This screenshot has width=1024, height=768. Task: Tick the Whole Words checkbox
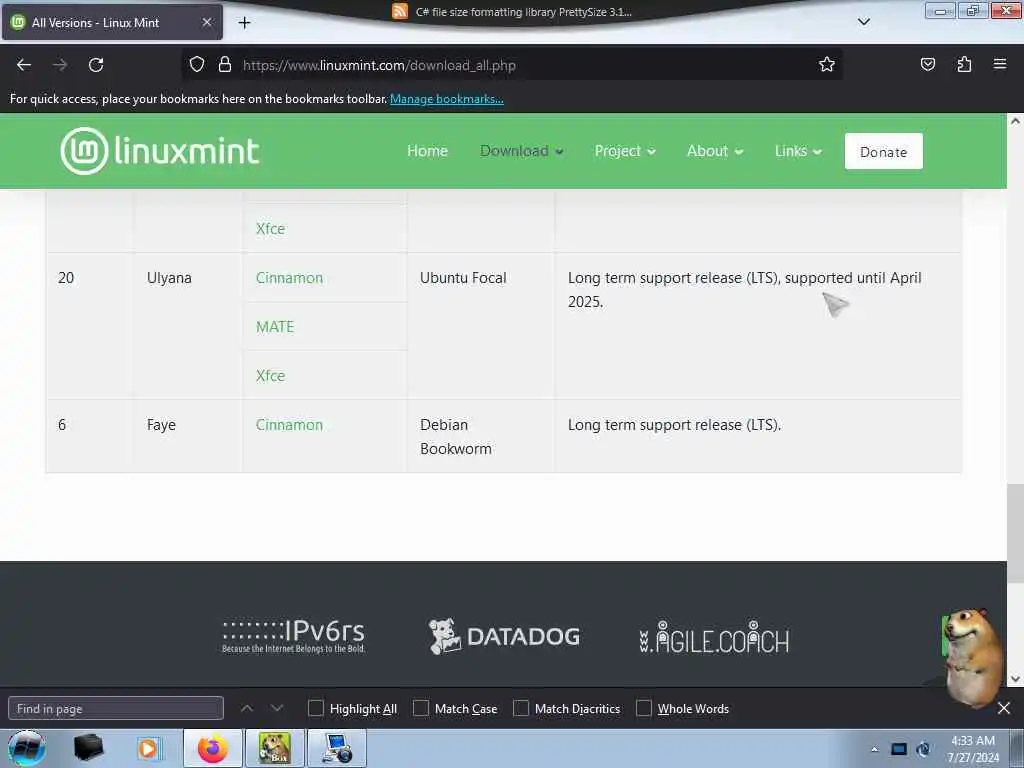[x=644, y=708]
